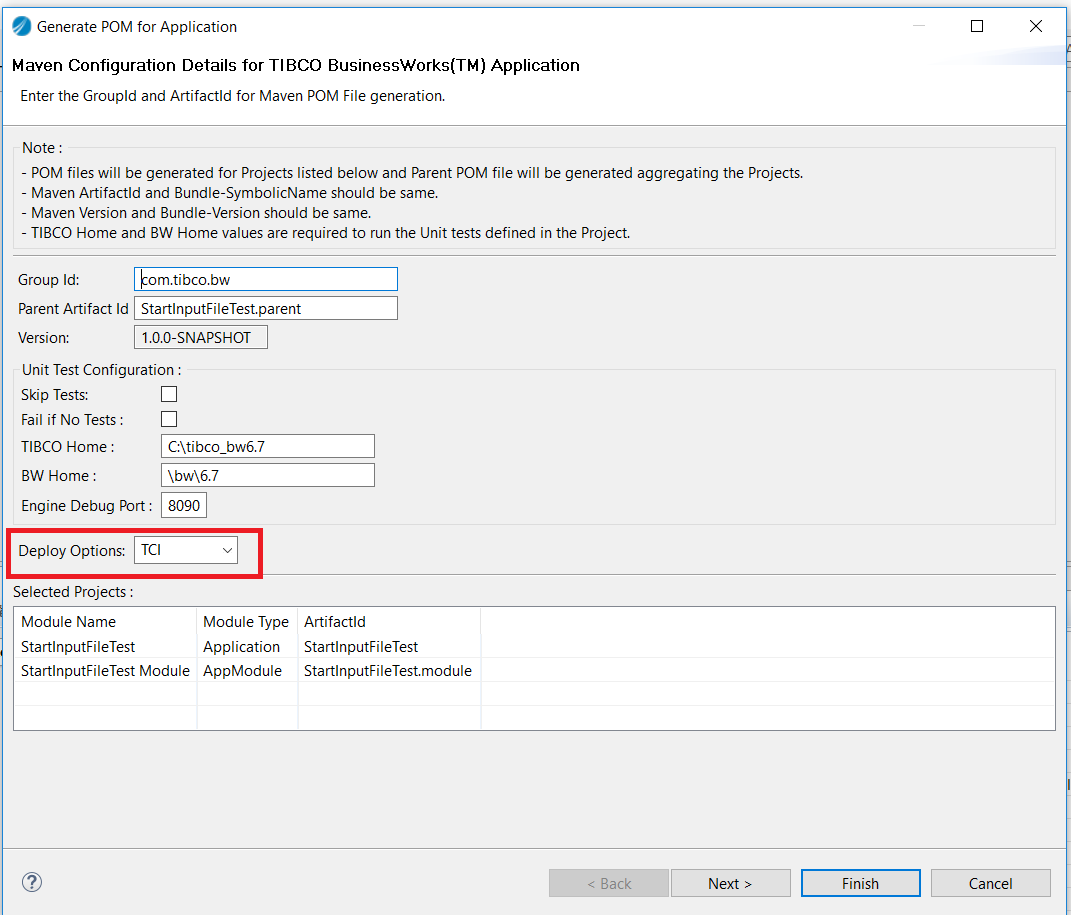Click the BW Home field
Screen dimensions: 1071x915
coord(268,475)
